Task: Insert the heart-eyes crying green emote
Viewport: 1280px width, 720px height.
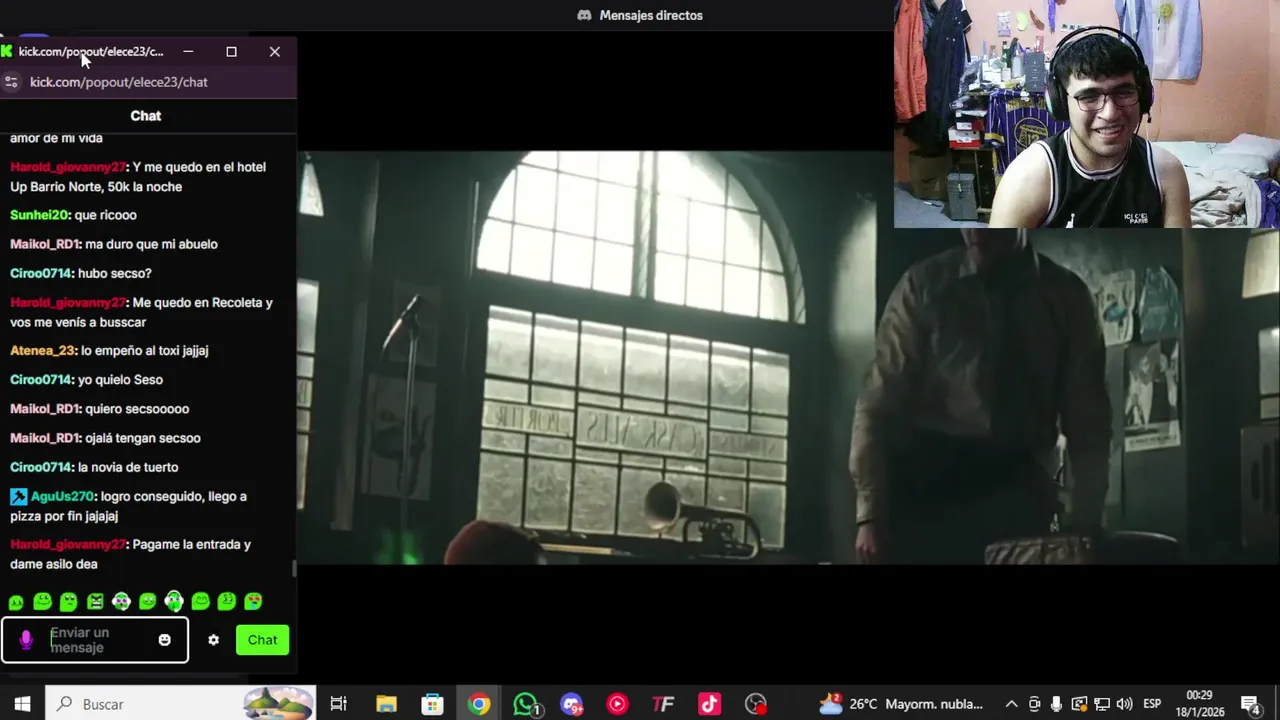Action: [253, 601]
